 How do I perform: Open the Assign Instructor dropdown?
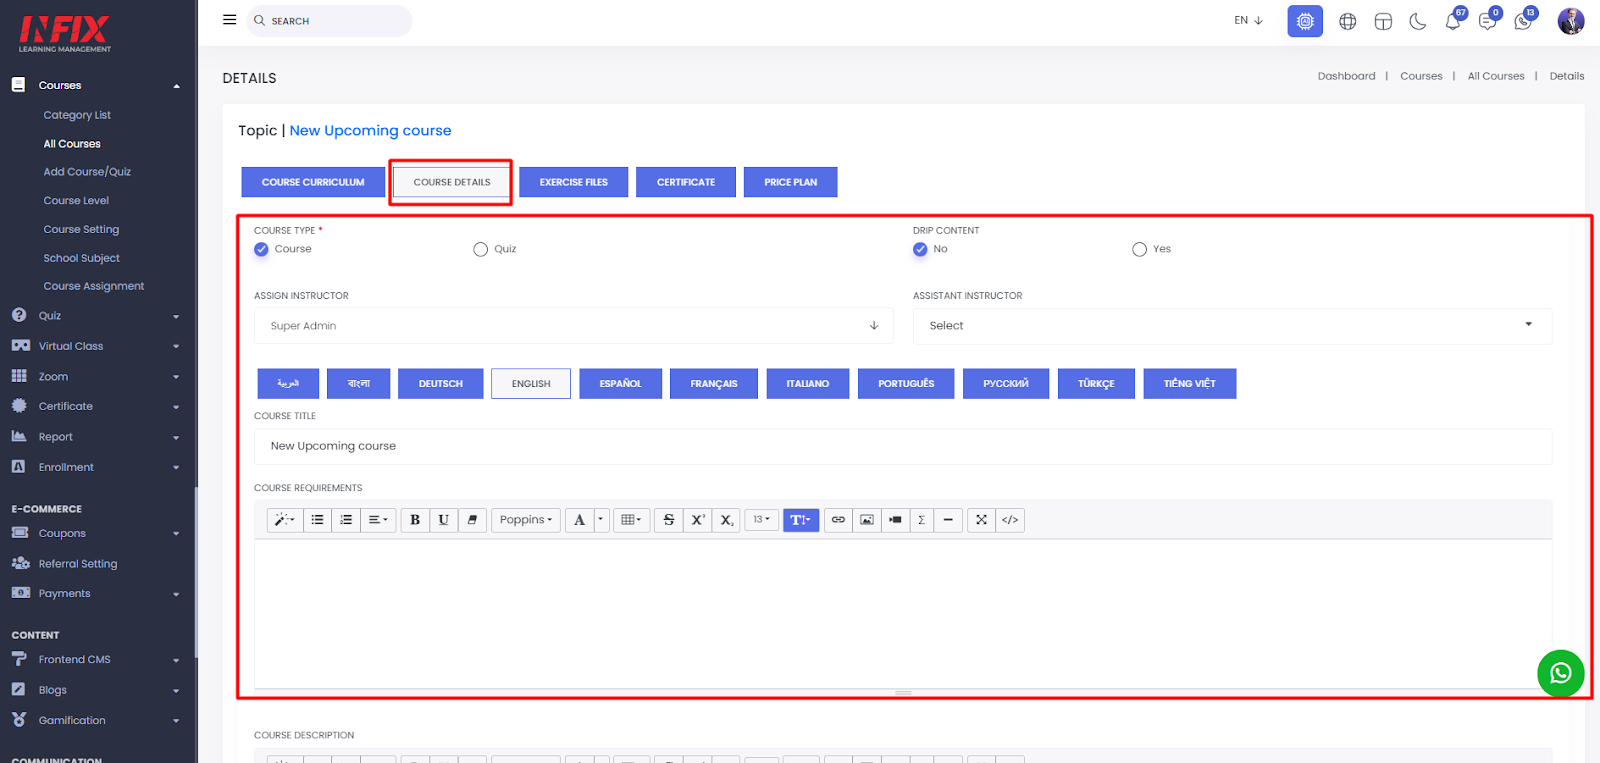click(x=574, y=326)
